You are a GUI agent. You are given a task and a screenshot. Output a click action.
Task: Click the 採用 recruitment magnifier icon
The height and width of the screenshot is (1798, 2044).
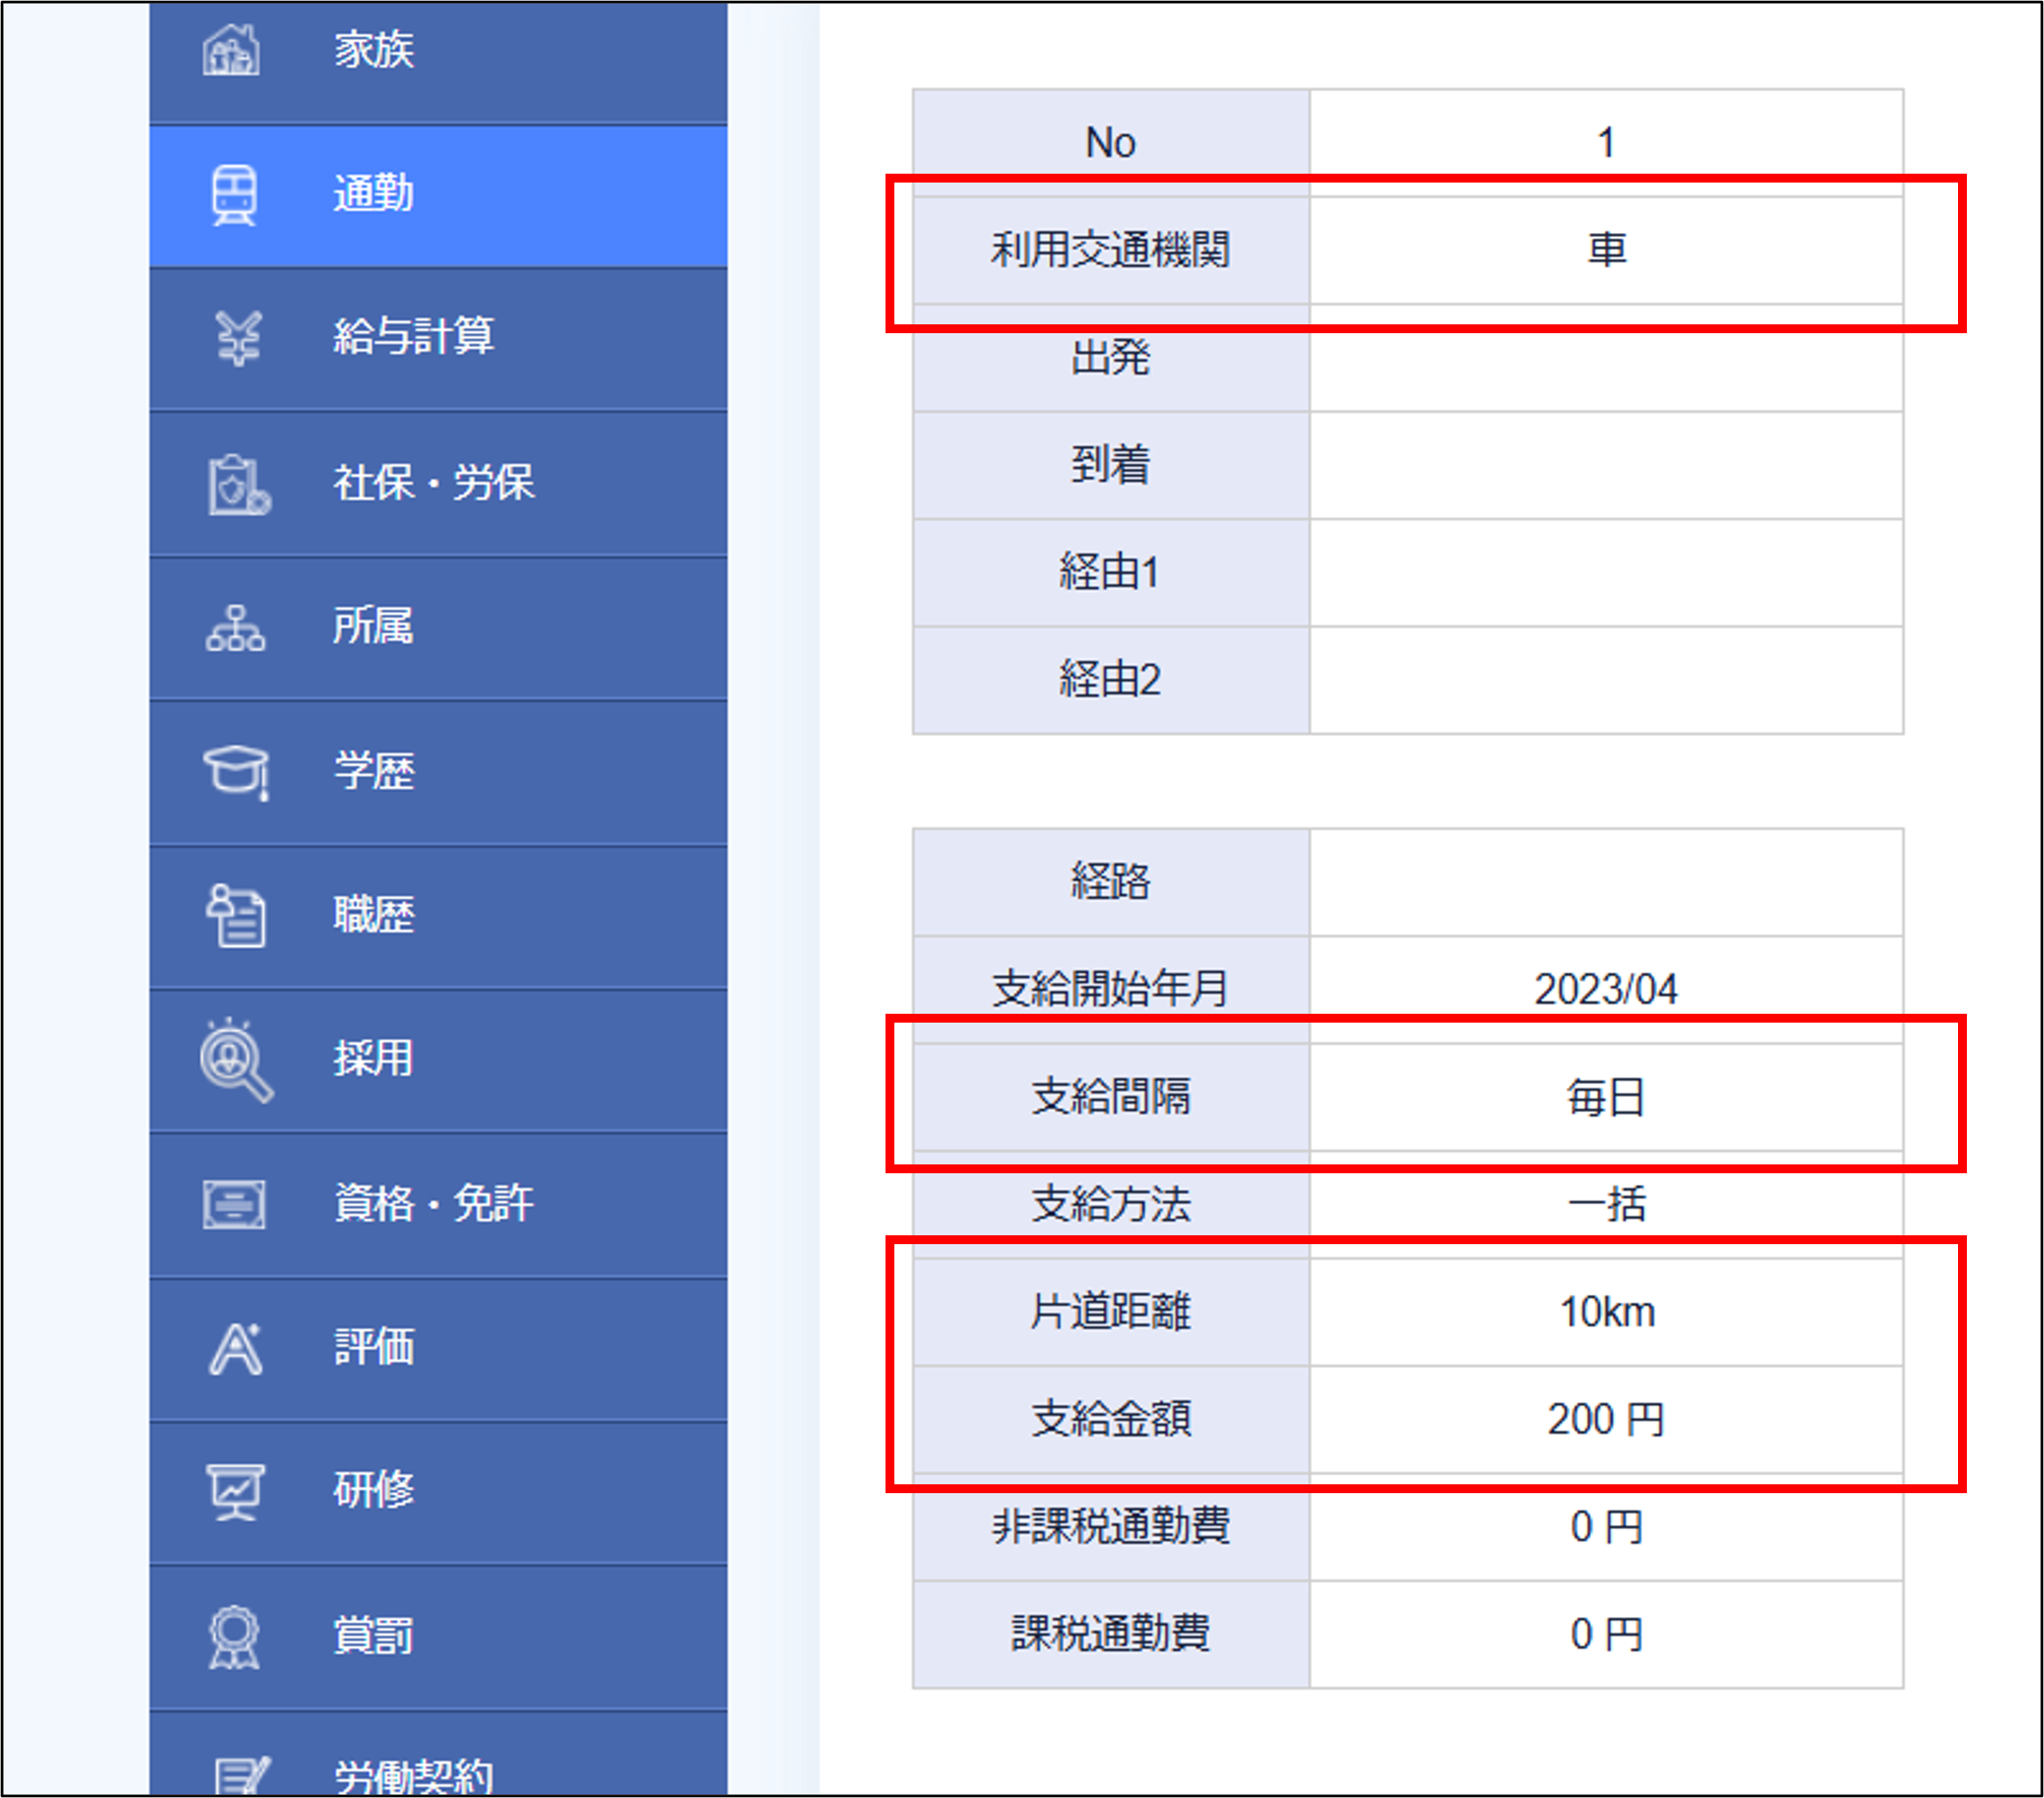click(x=236, y=1060)
